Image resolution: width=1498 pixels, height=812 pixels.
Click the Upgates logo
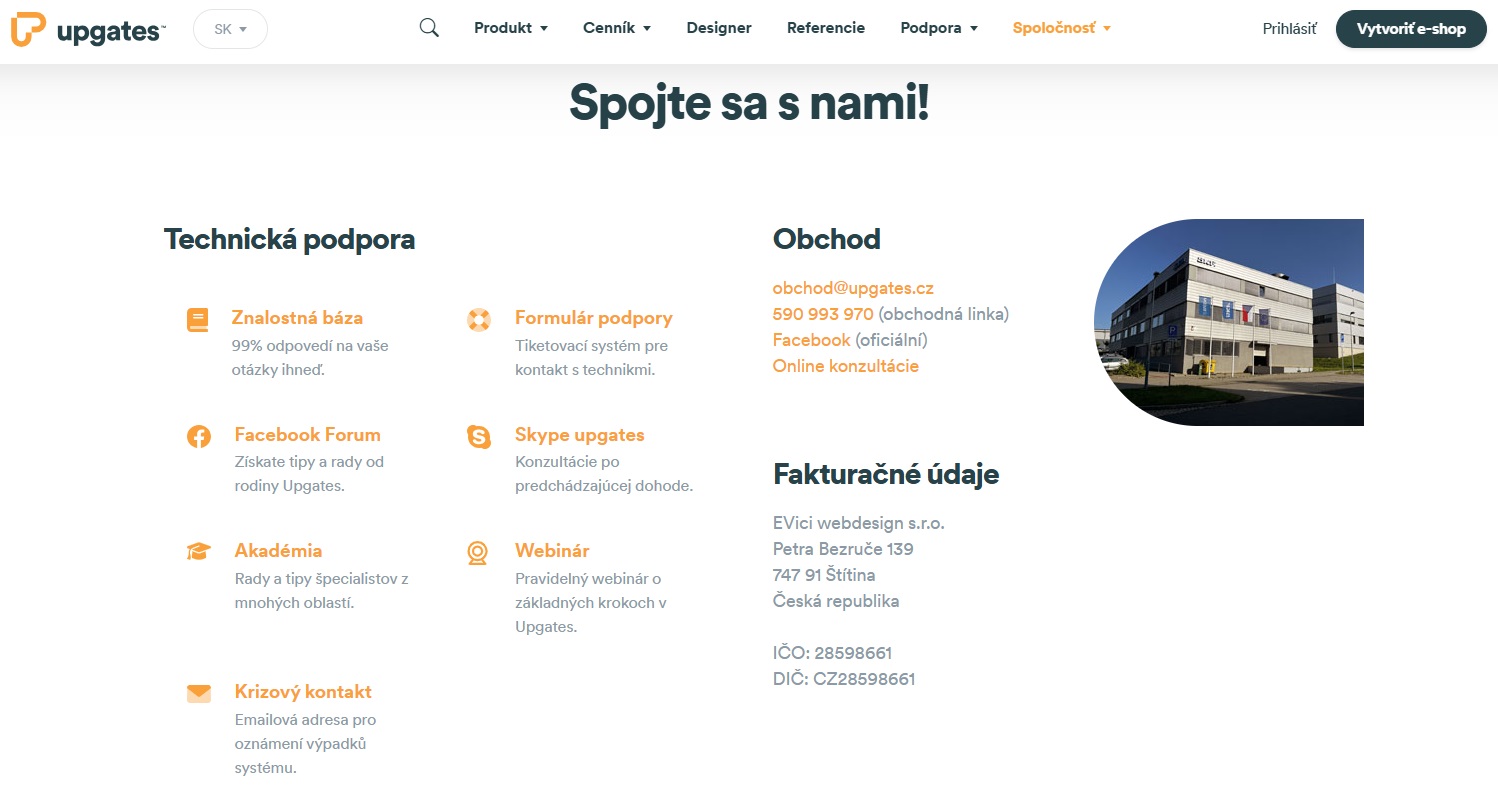[x=88, y=30]
